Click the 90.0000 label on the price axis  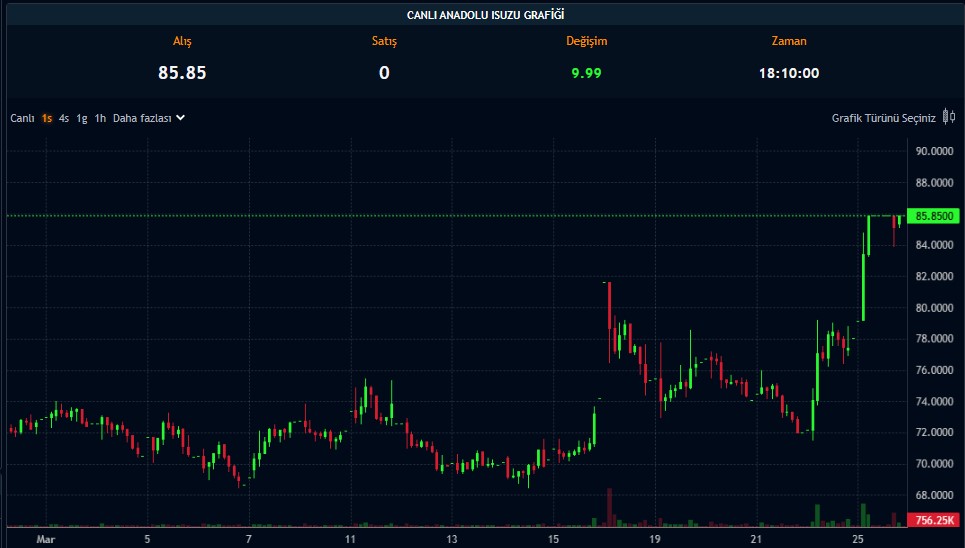click(933, 152)
